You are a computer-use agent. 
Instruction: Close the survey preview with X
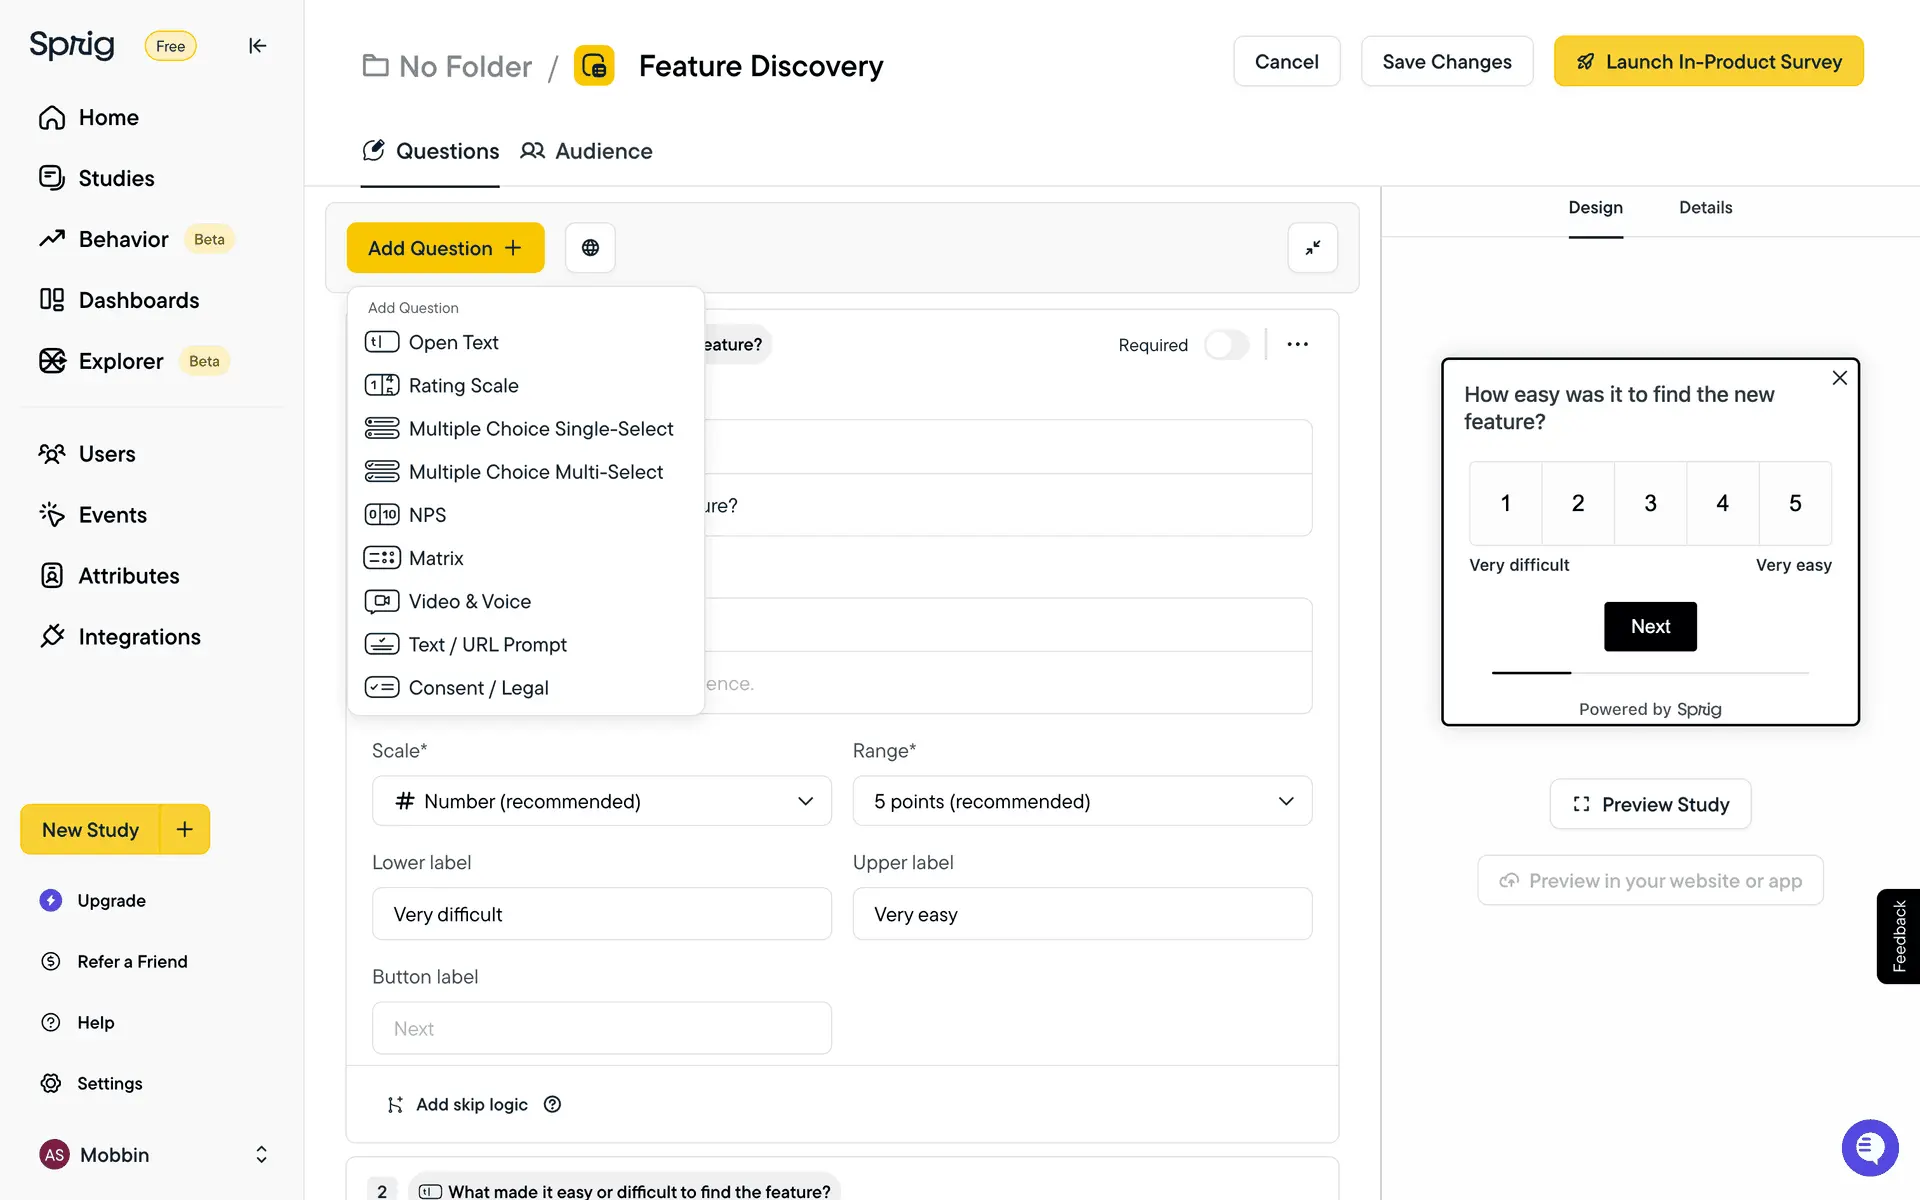(1838, 378)
